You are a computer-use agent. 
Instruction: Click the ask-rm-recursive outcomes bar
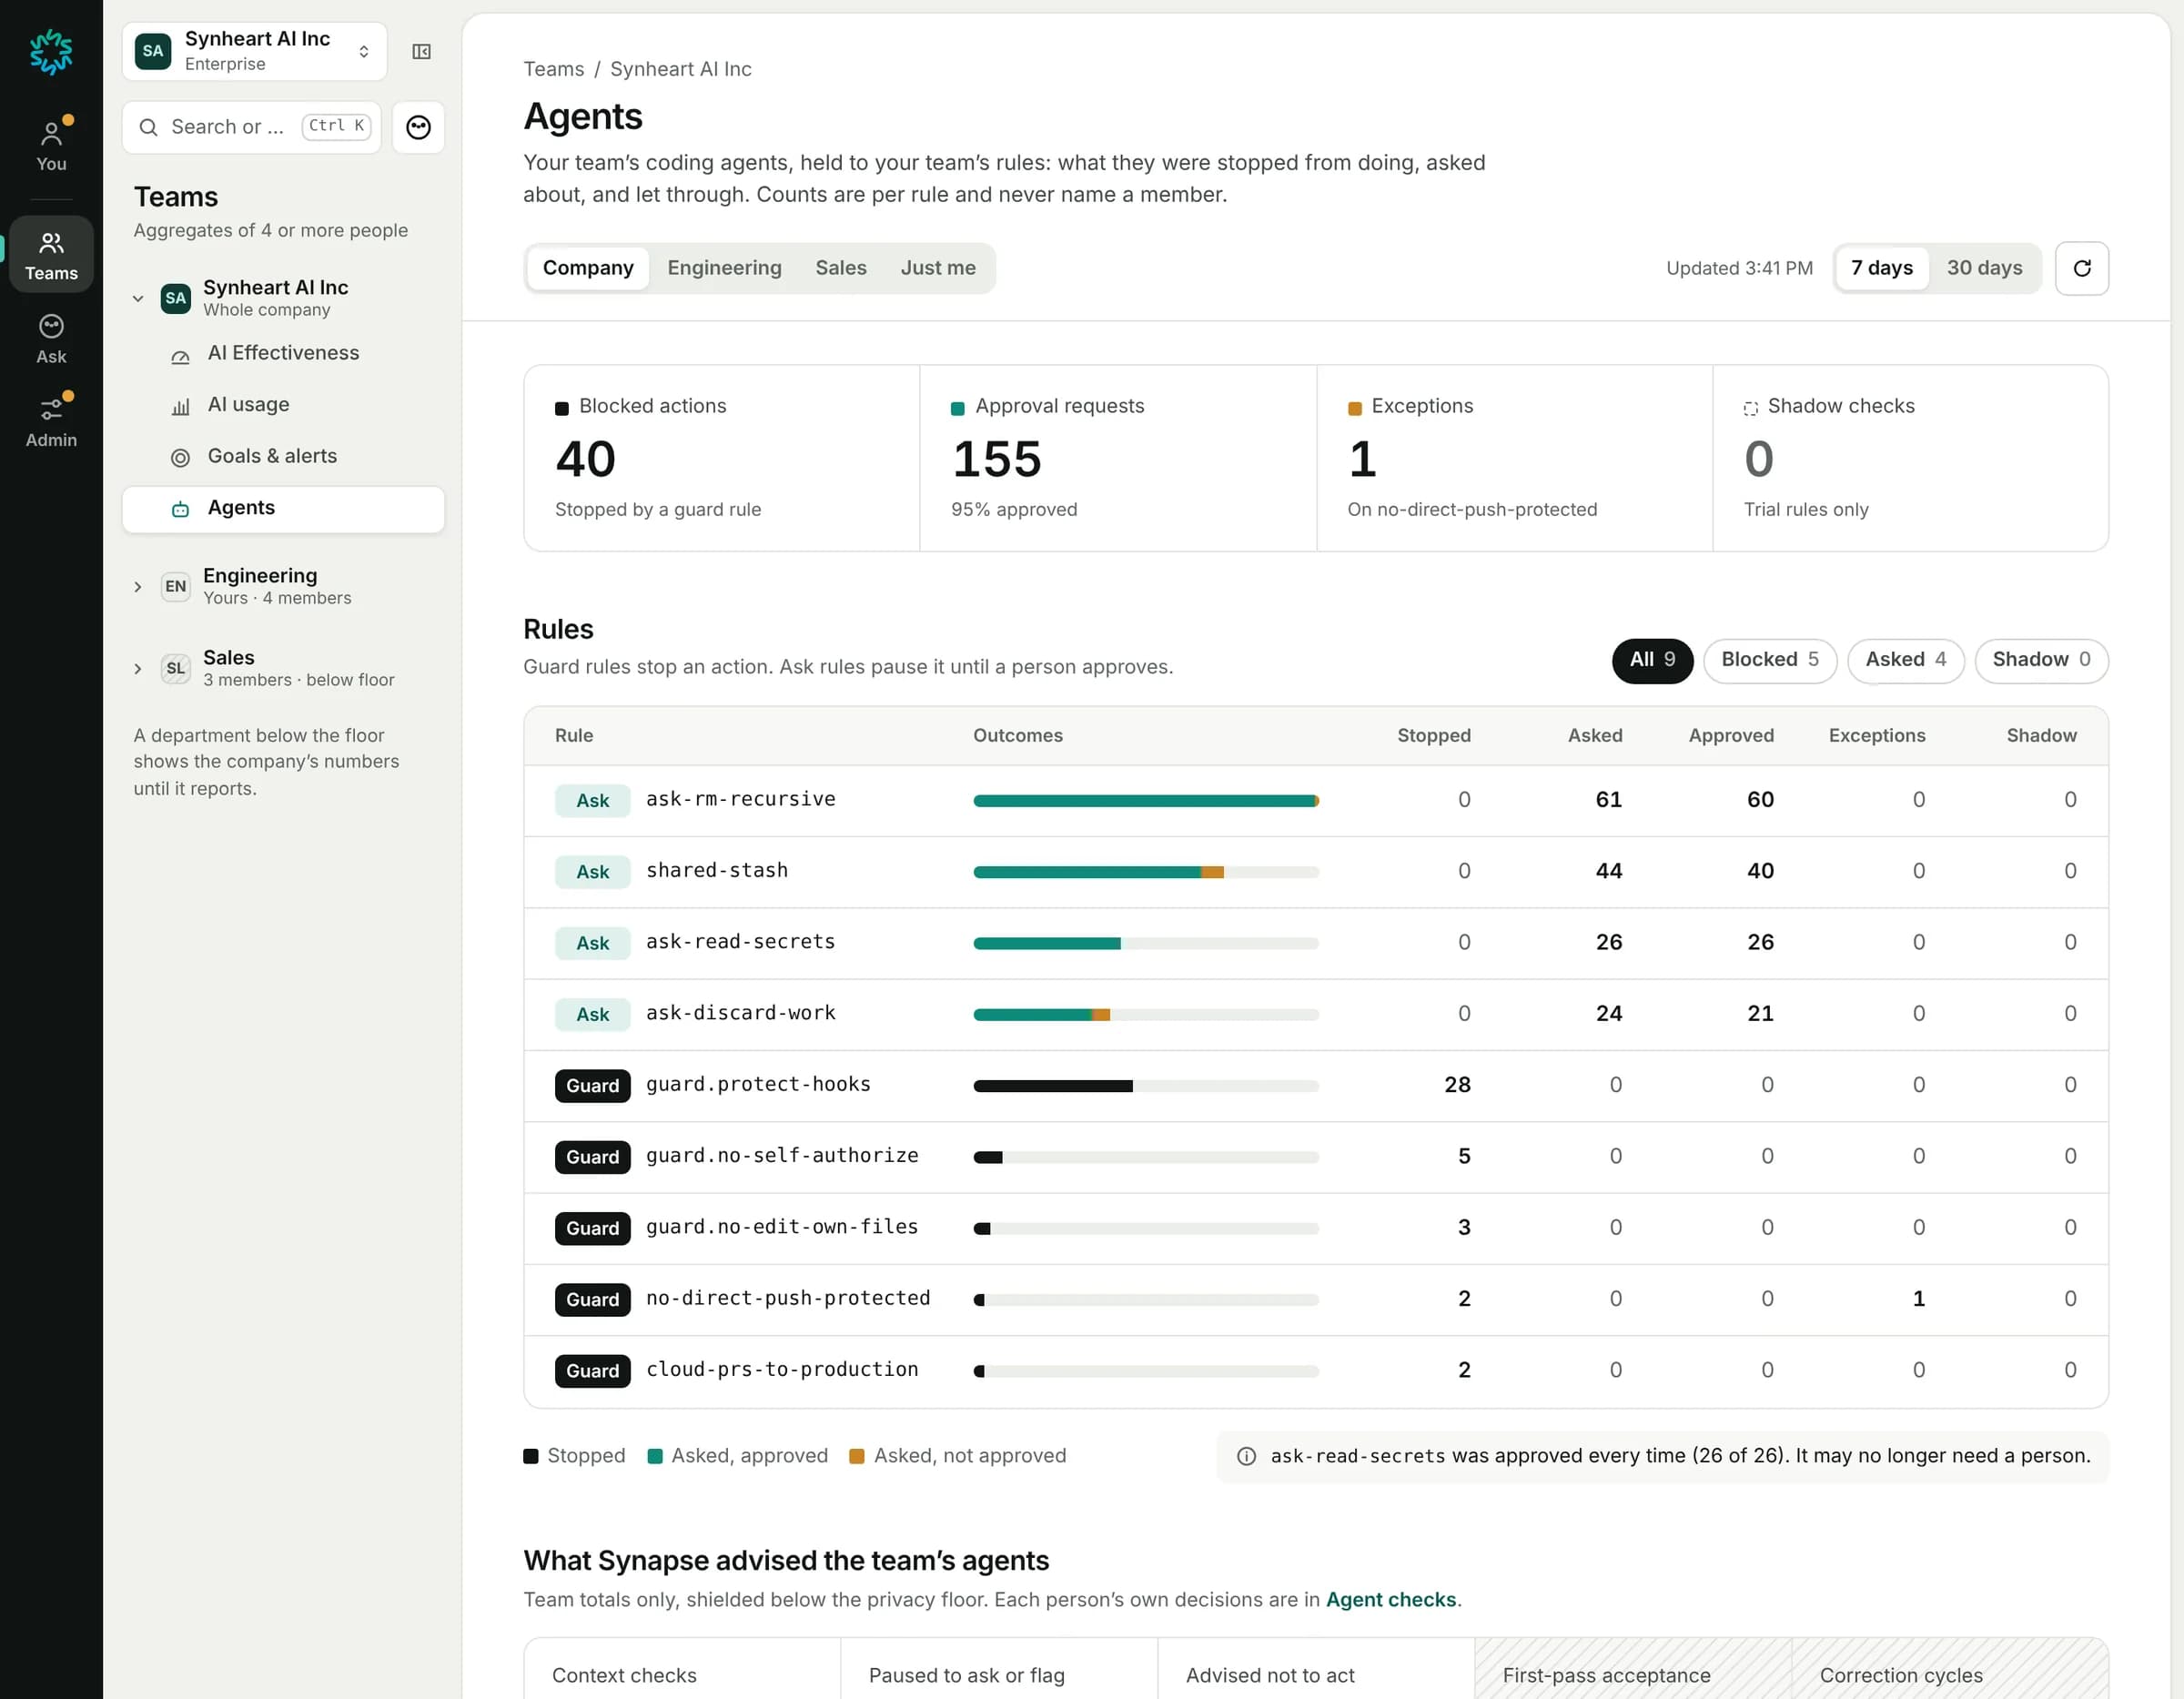(1145, 800)
